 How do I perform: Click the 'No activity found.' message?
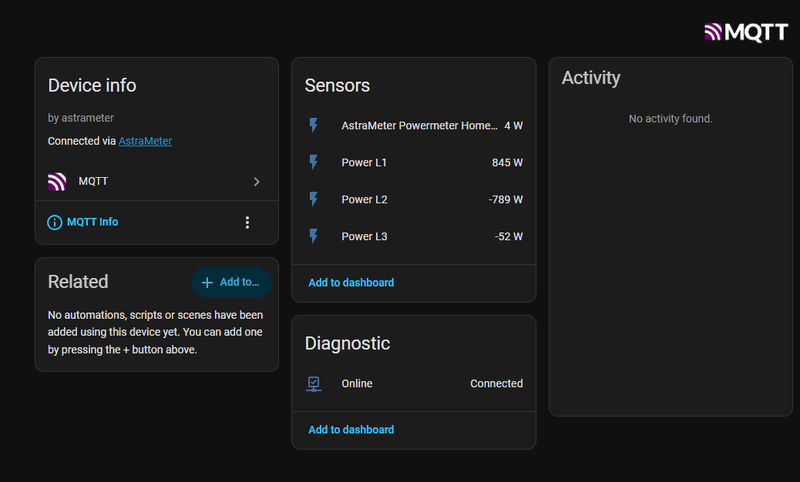pyautogui.click(x=670, y=119)
